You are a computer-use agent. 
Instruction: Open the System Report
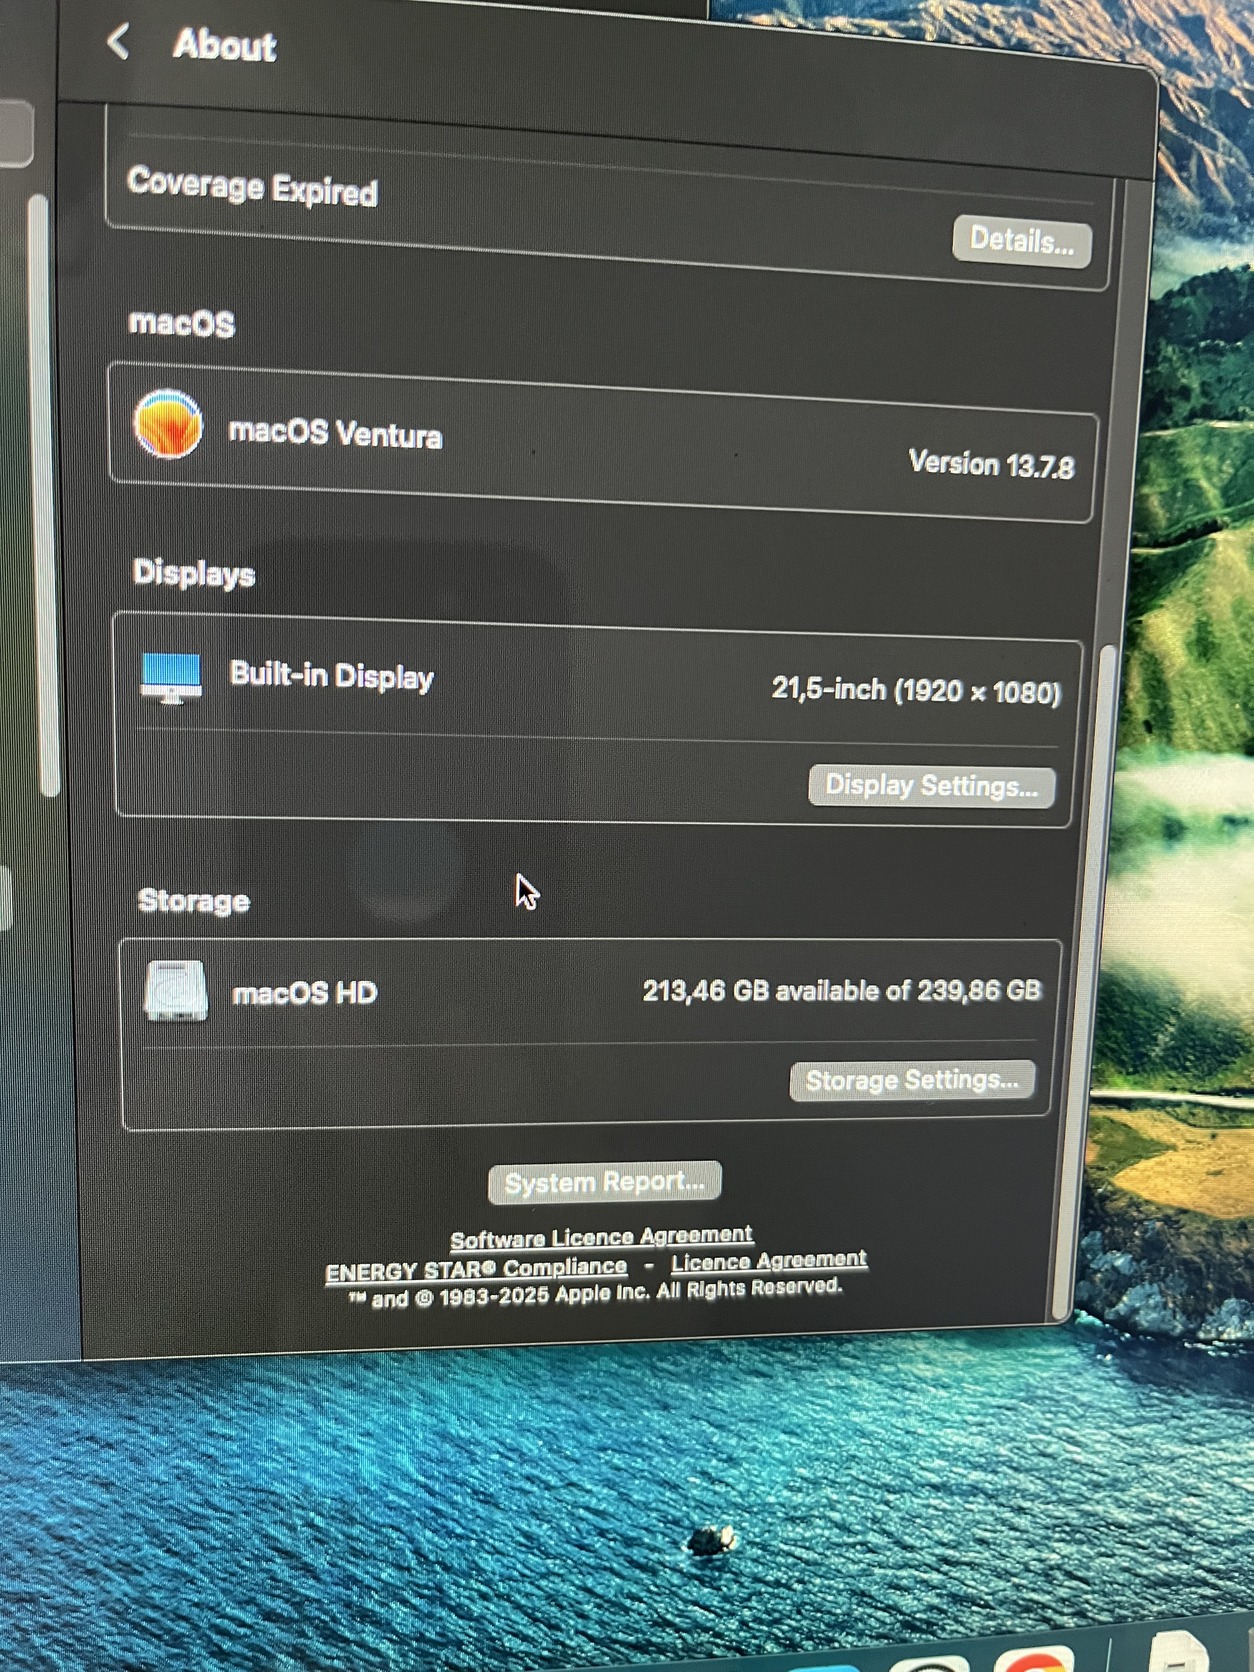(x=604, y=1182)
